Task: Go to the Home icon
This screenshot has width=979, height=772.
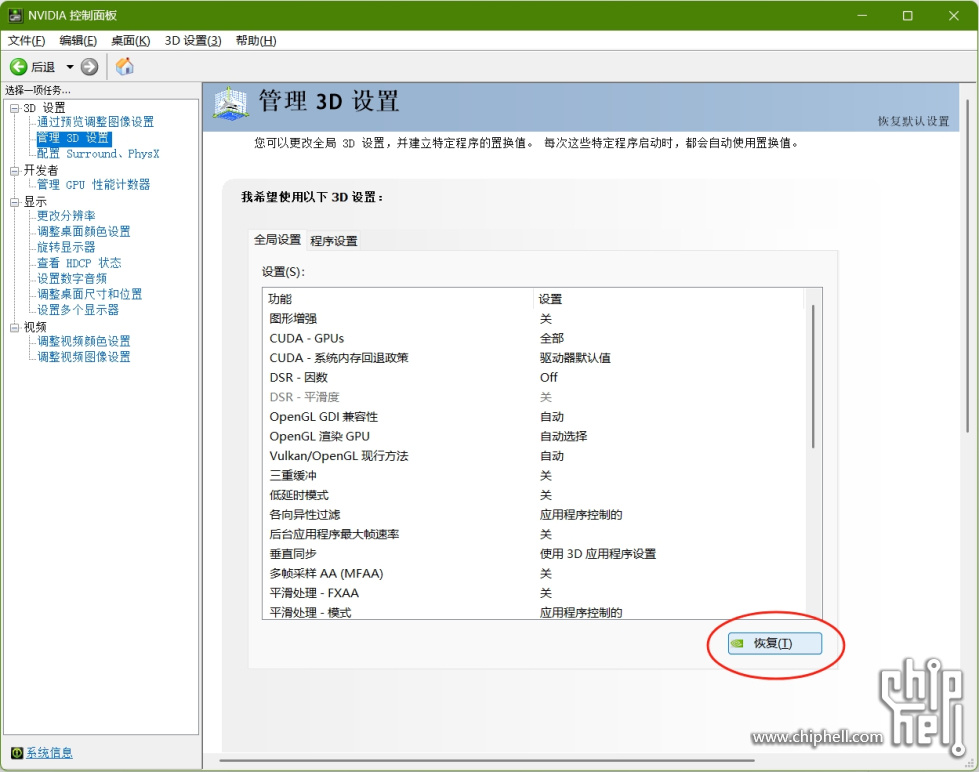Action: pyautogui.click(x=125, y=66)
